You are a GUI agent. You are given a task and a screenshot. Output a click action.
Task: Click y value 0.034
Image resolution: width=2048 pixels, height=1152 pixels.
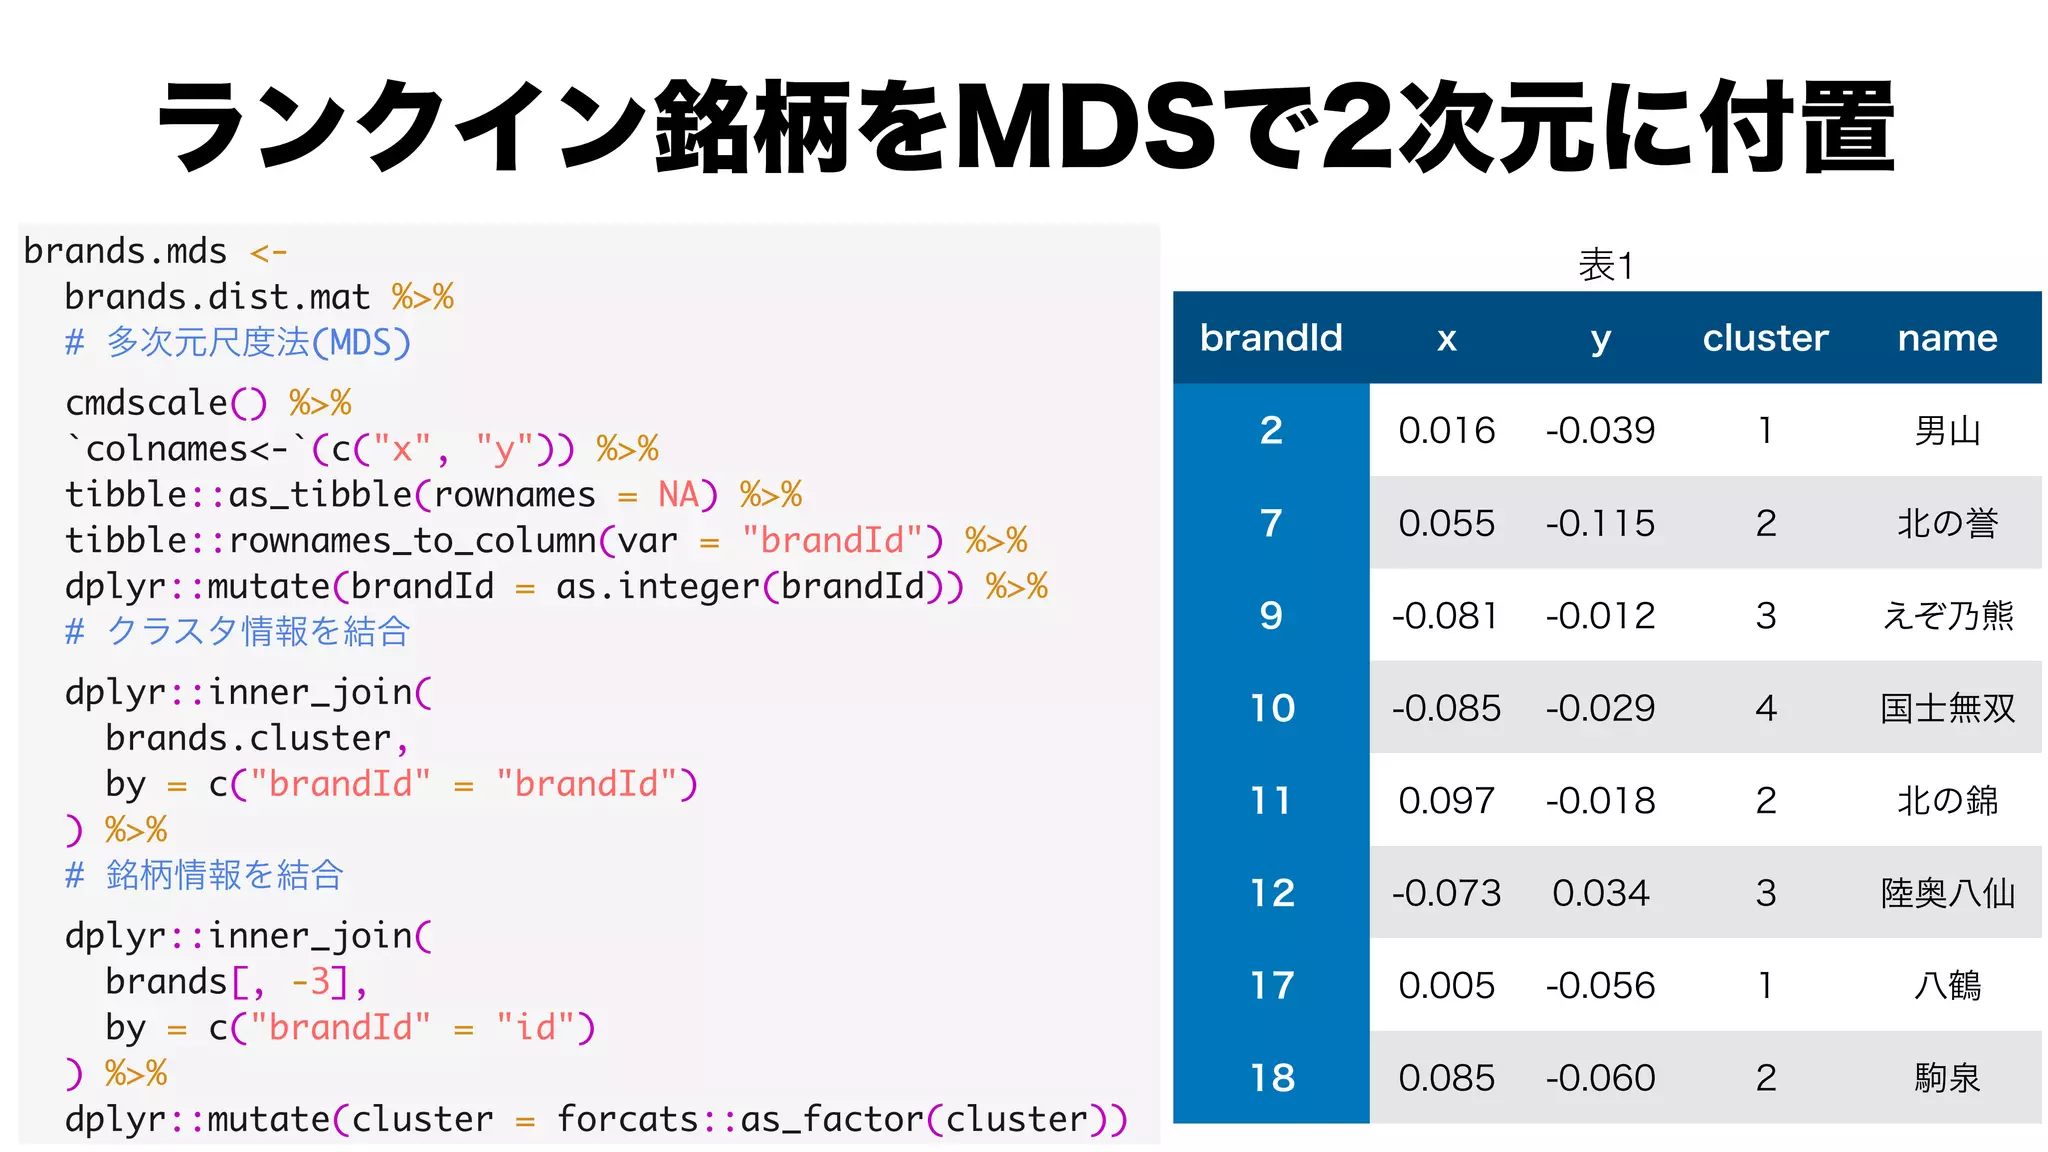tap(1600, 893)
